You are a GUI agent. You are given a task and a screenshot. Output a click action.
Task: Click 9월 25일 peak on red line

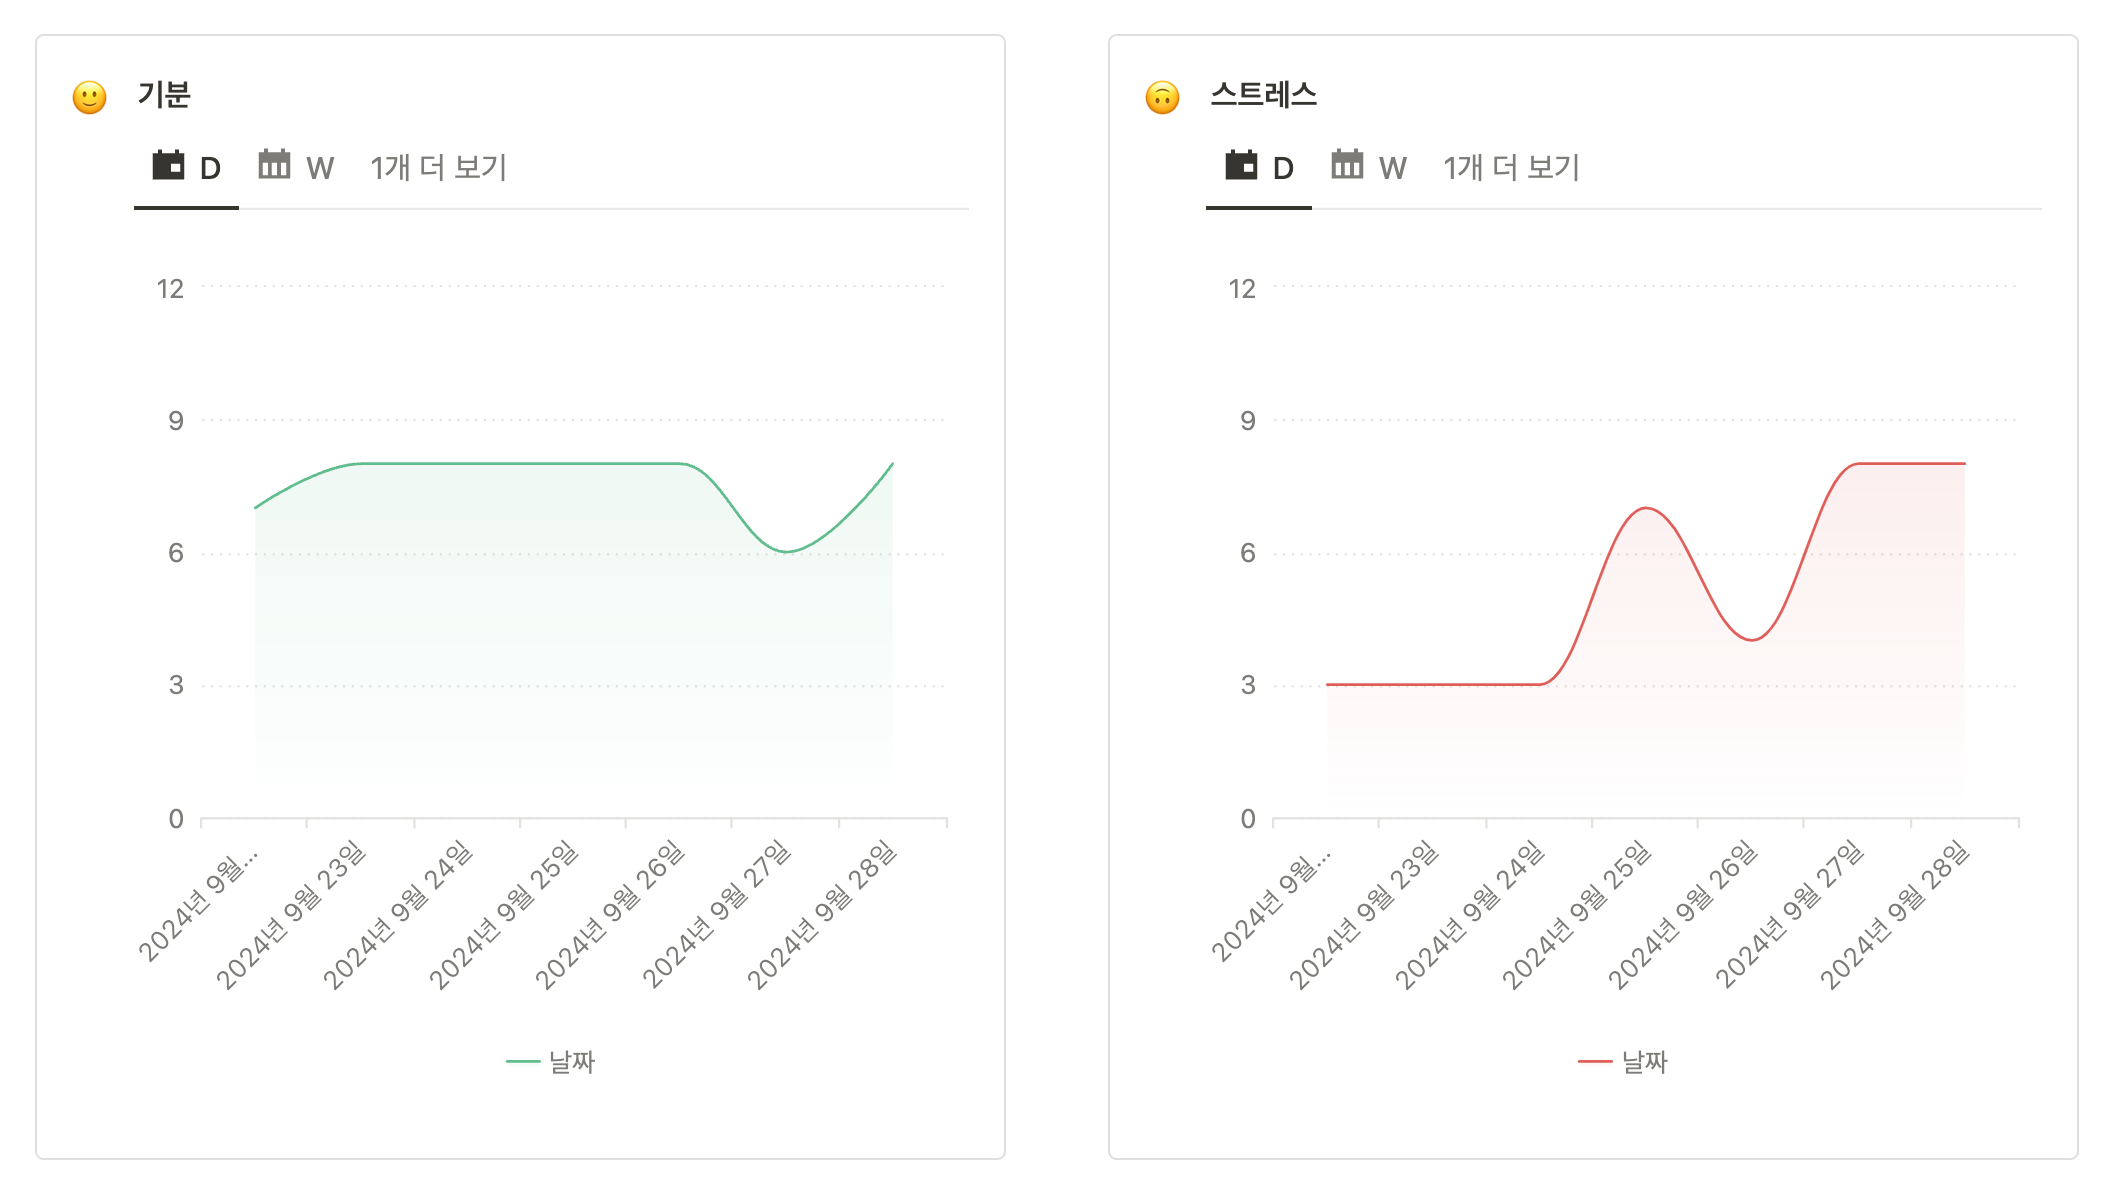coord(1645,508)
